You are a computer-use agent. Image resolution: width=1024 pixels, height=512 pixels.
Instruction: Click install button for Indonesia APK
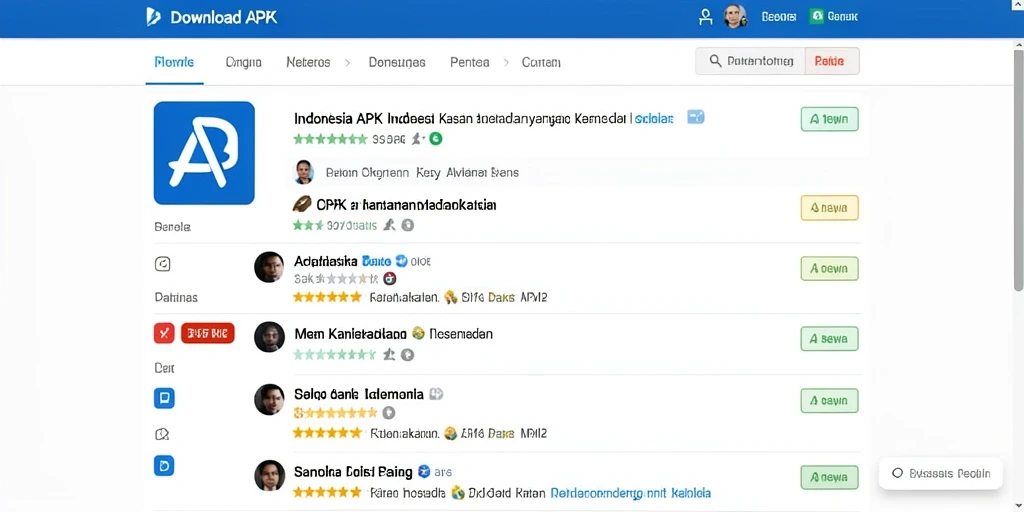coord(829,120)
